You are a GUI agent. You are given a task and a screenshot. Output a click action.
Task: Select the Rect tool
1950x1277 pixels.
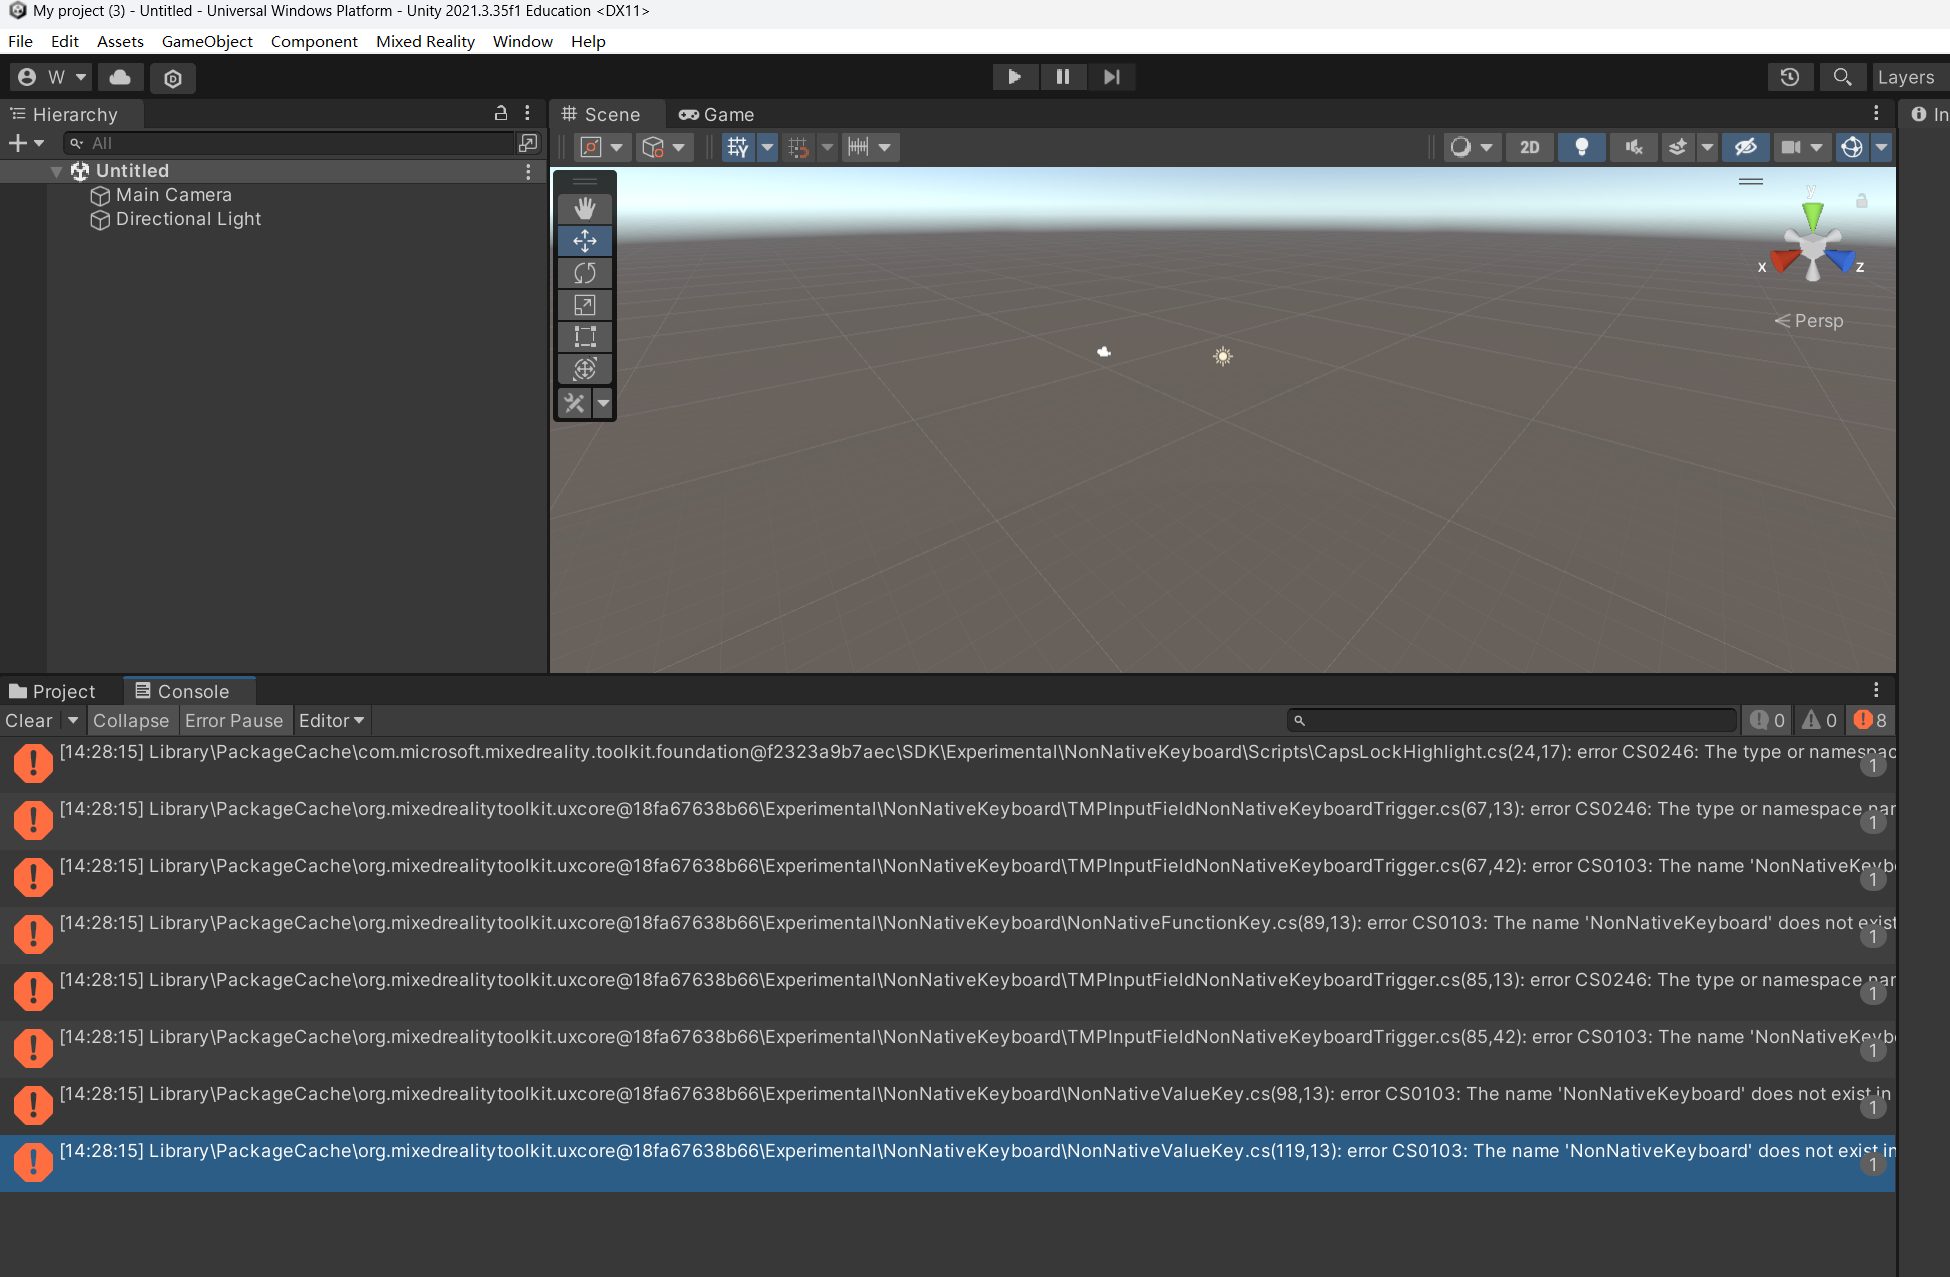(x=585, y=337)
